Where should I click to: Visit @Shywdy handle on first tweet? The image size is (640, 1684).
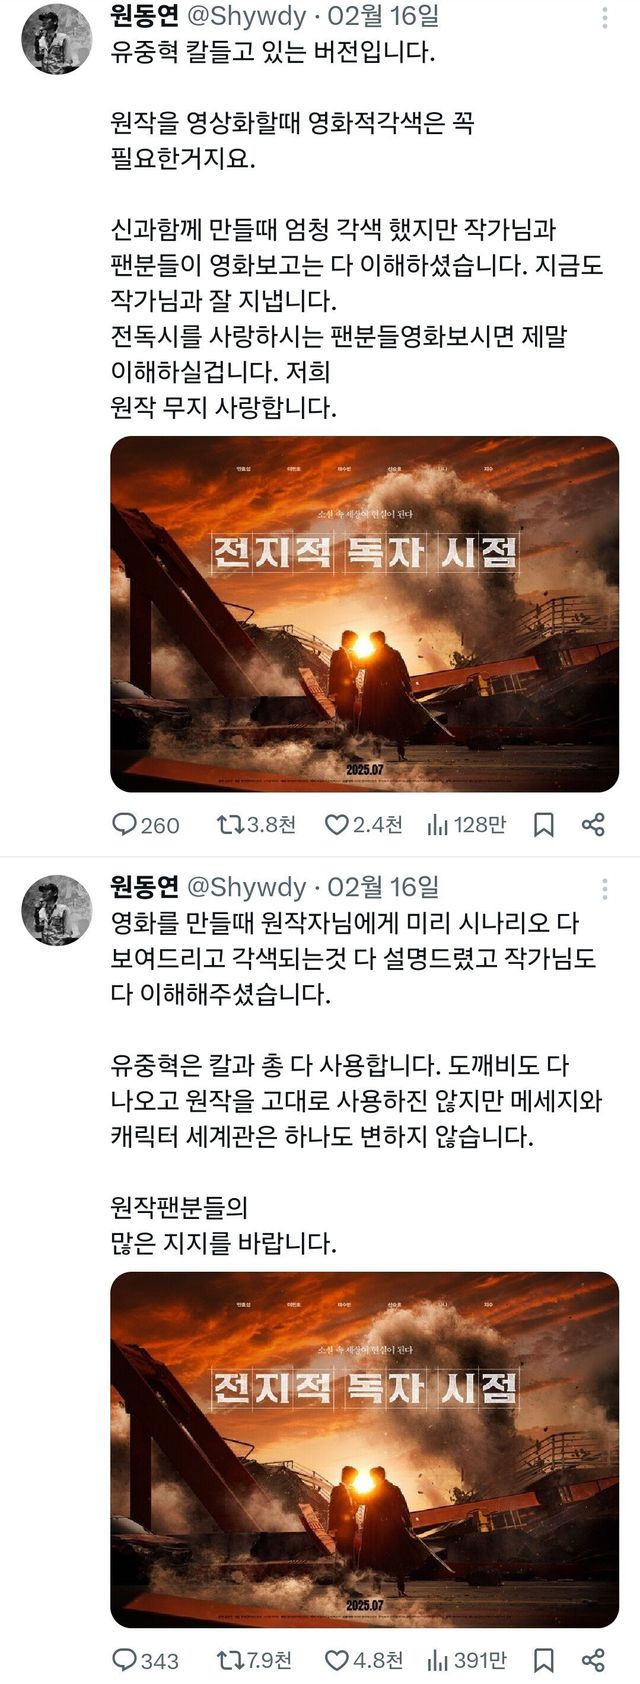246,17
